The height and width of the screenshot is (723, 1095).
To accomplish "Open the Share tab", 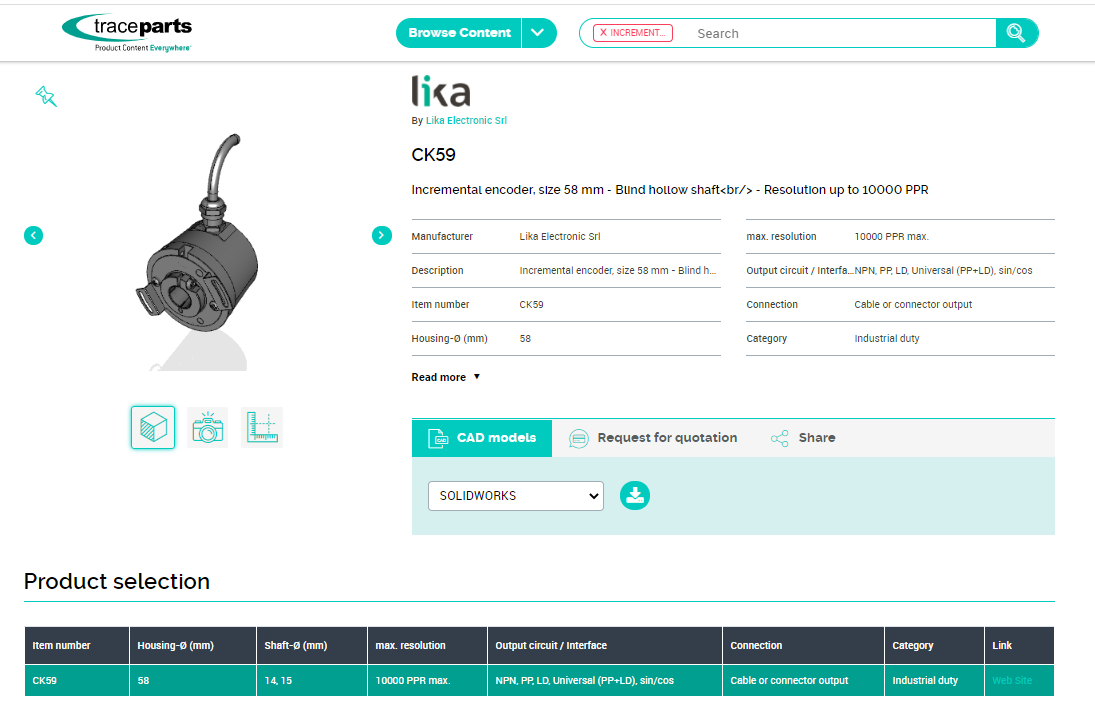I will click(803, 438).
